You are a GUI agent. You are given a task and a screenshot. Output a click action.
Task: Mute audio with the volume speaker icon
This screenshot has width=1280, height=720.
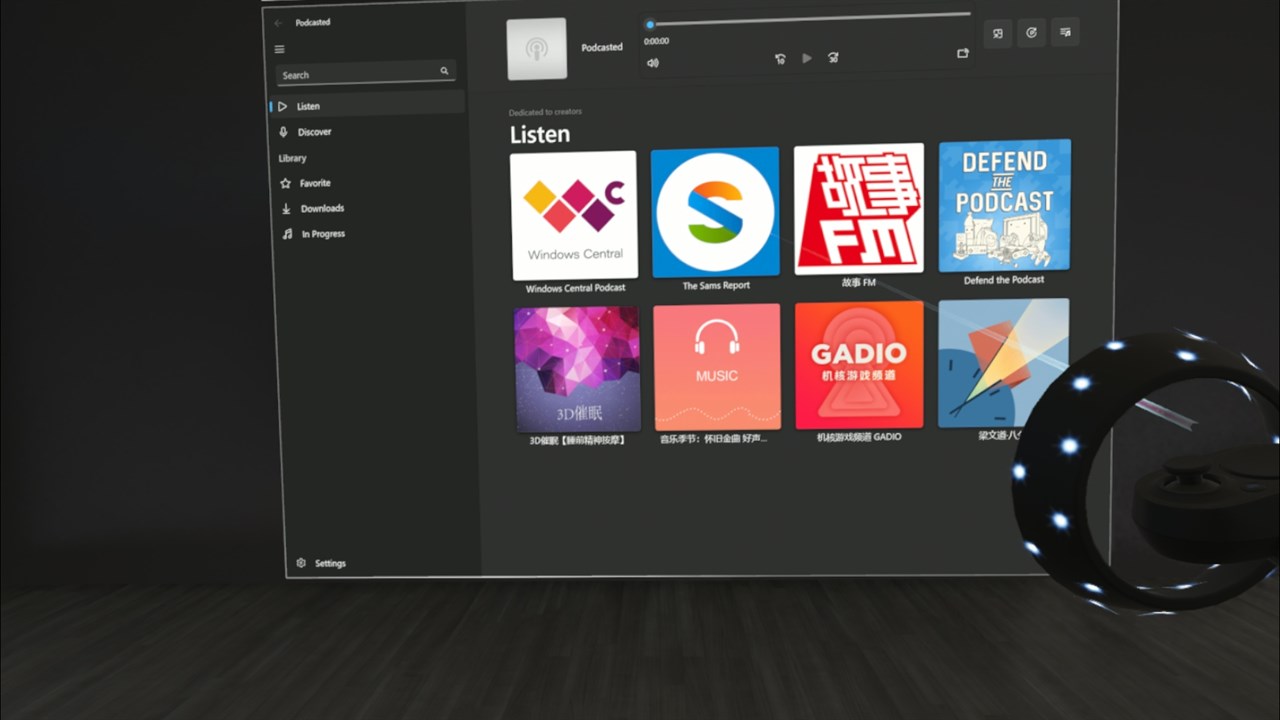pos(652,63)
